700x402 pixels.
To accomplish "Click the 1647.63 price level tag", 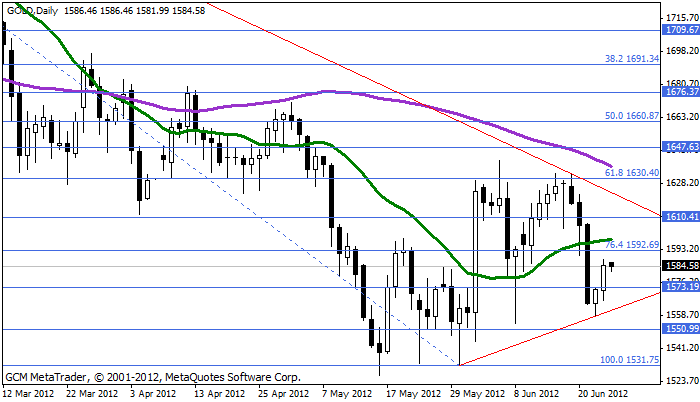I will [680, 147].
